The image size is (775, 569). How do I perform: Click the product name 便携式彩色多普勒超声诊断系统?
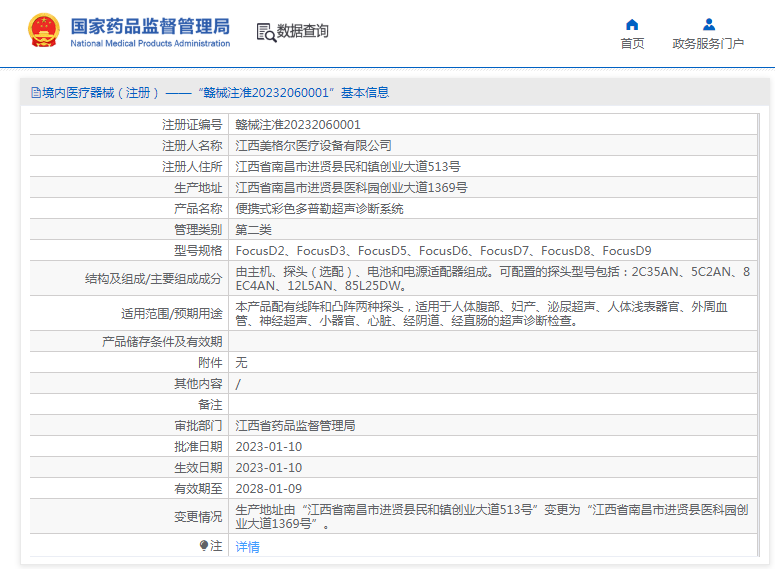tap(319, 209)
